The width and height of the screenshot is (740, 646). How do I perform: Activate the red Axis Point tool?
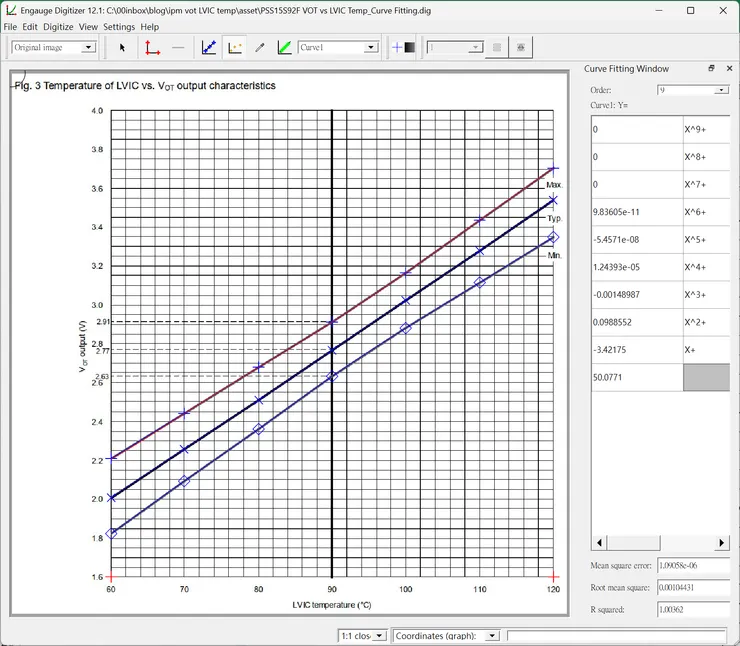(x=151, y=47)
